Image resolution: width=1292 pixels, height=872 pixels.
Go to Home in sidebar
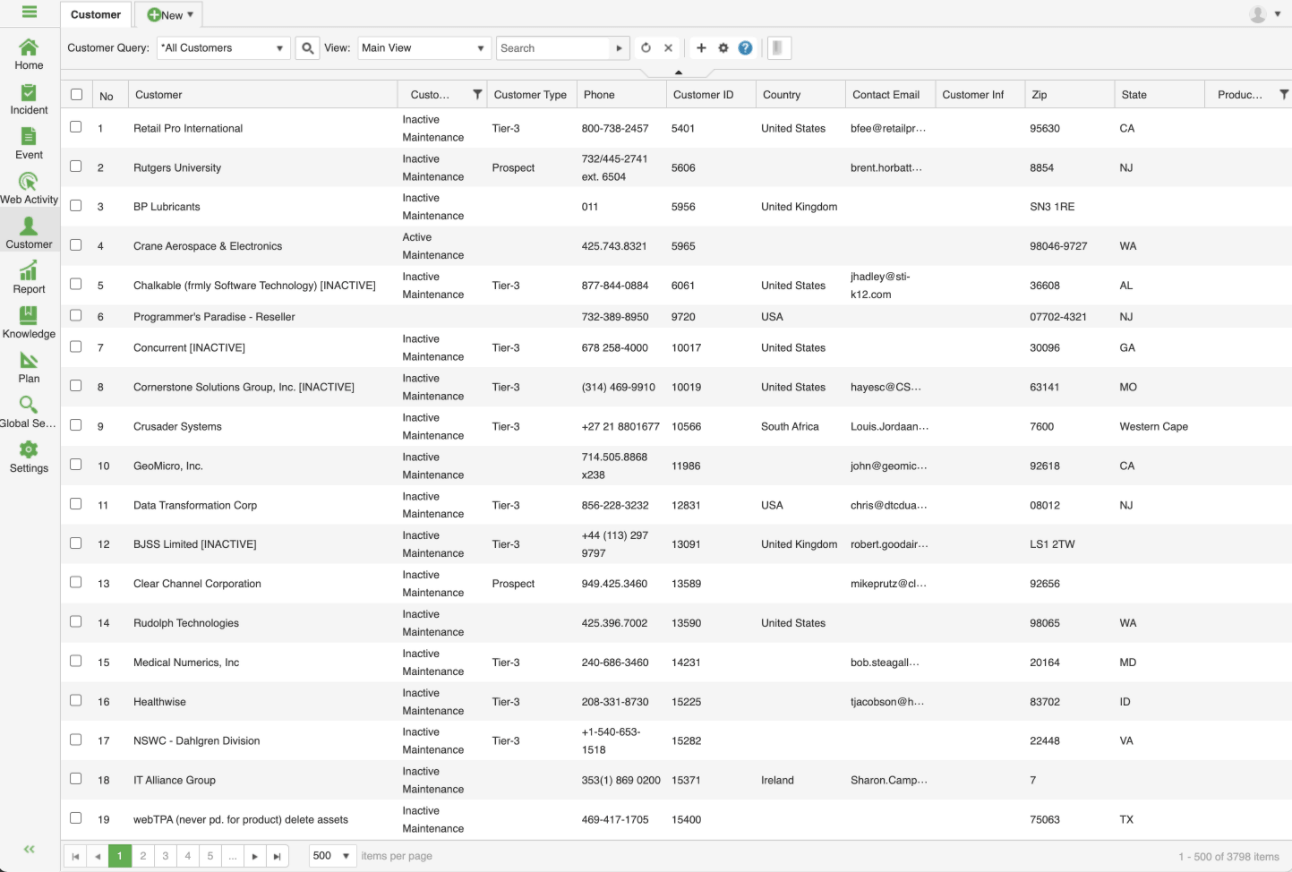[29, 54]
